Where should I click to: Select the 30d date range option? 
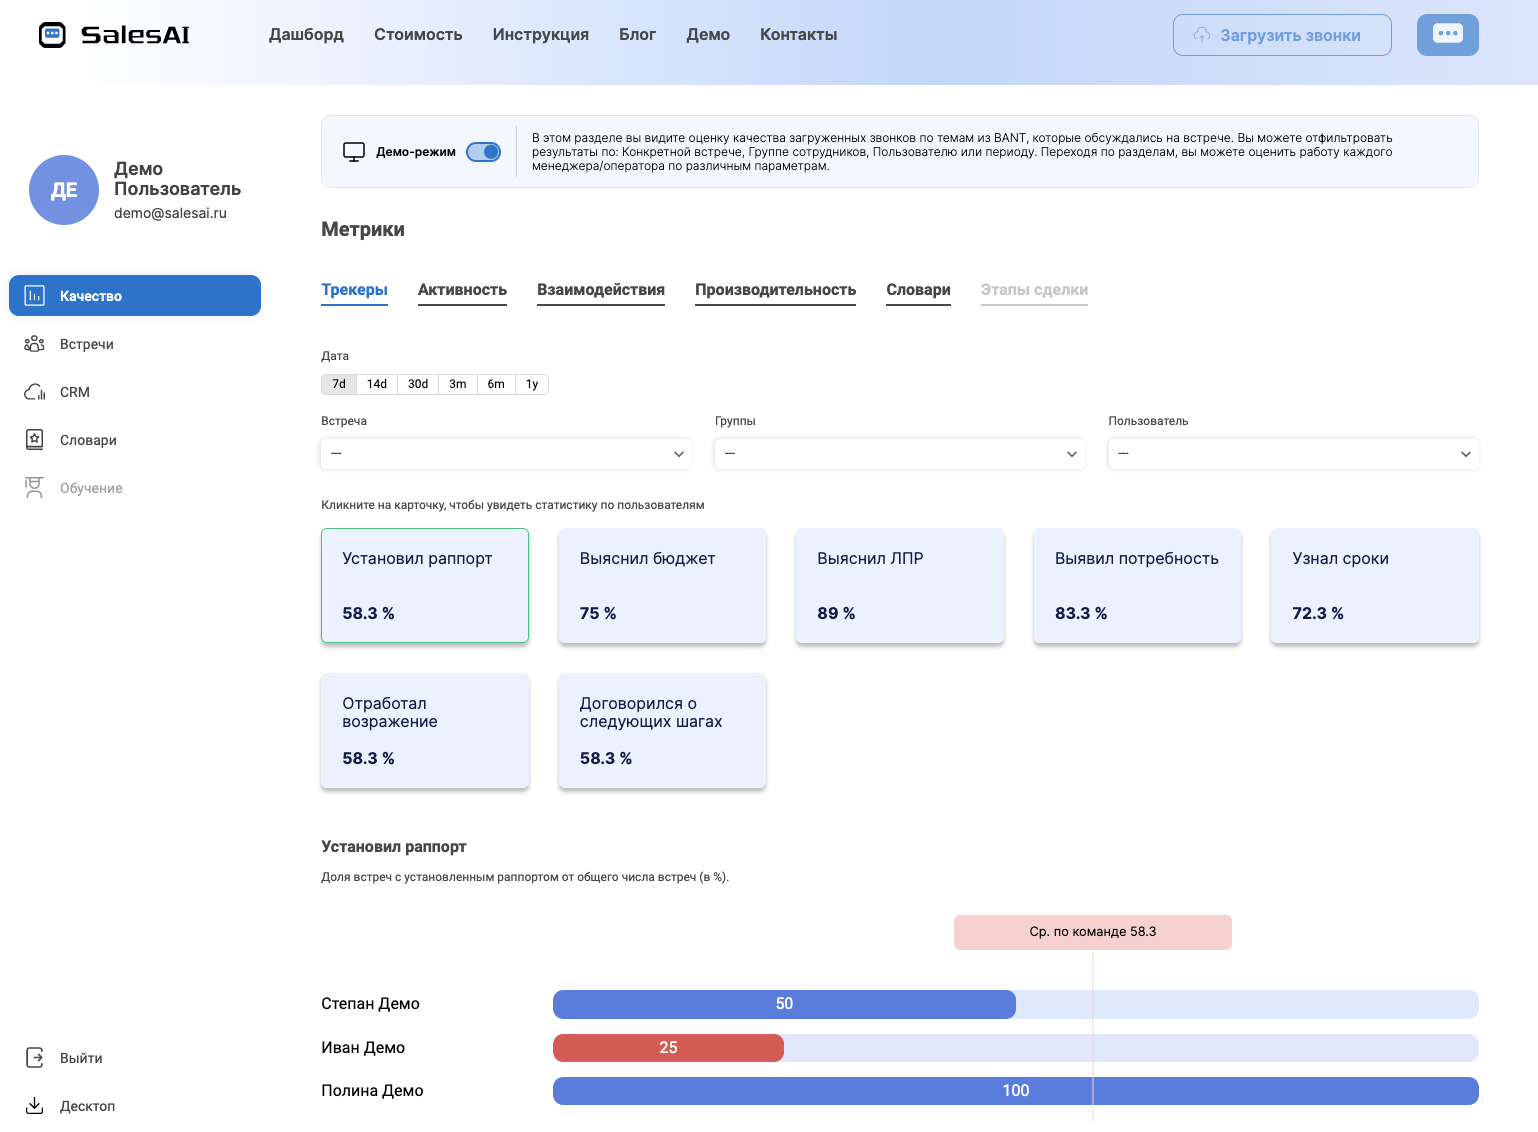(x=418, y=384)
